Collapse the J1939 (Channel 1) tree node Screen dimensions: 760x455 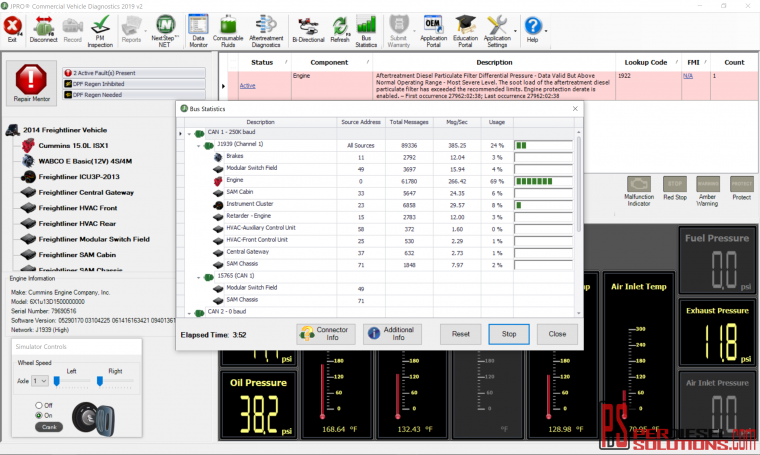(198, 145)
